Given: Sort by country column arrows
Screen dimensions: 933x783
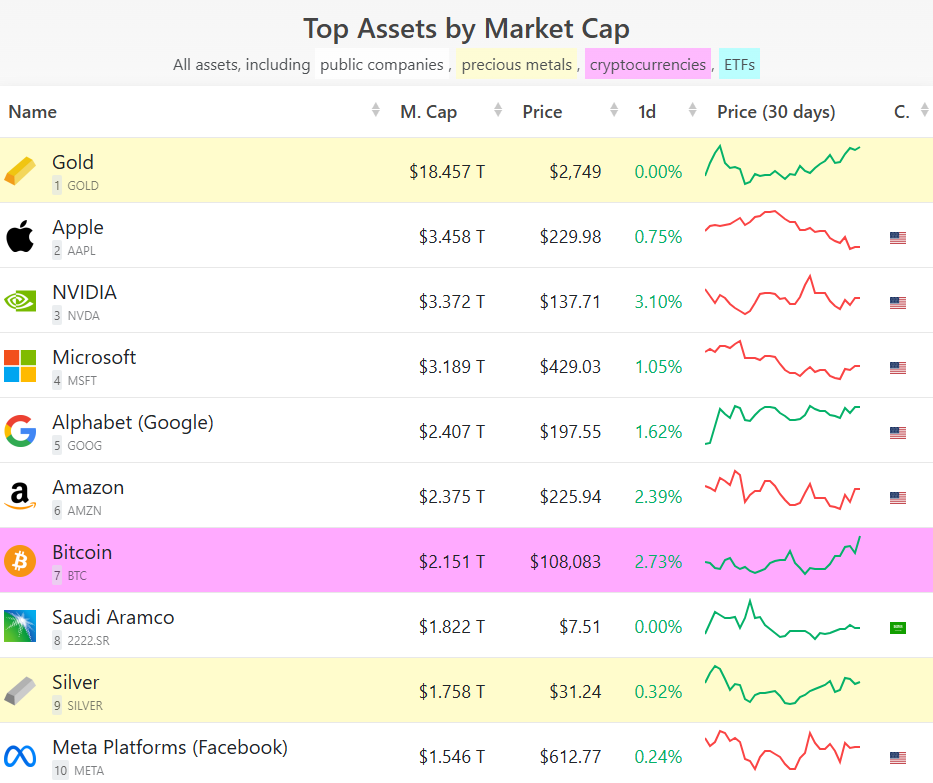Looking at the screenshot, I should tap(924, 110).
